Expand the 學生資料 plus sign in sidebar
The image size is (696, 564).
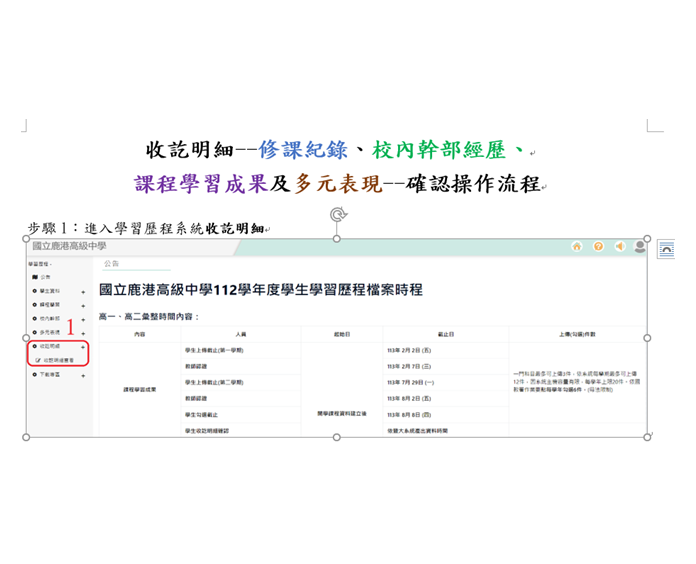tap(83, 292)
